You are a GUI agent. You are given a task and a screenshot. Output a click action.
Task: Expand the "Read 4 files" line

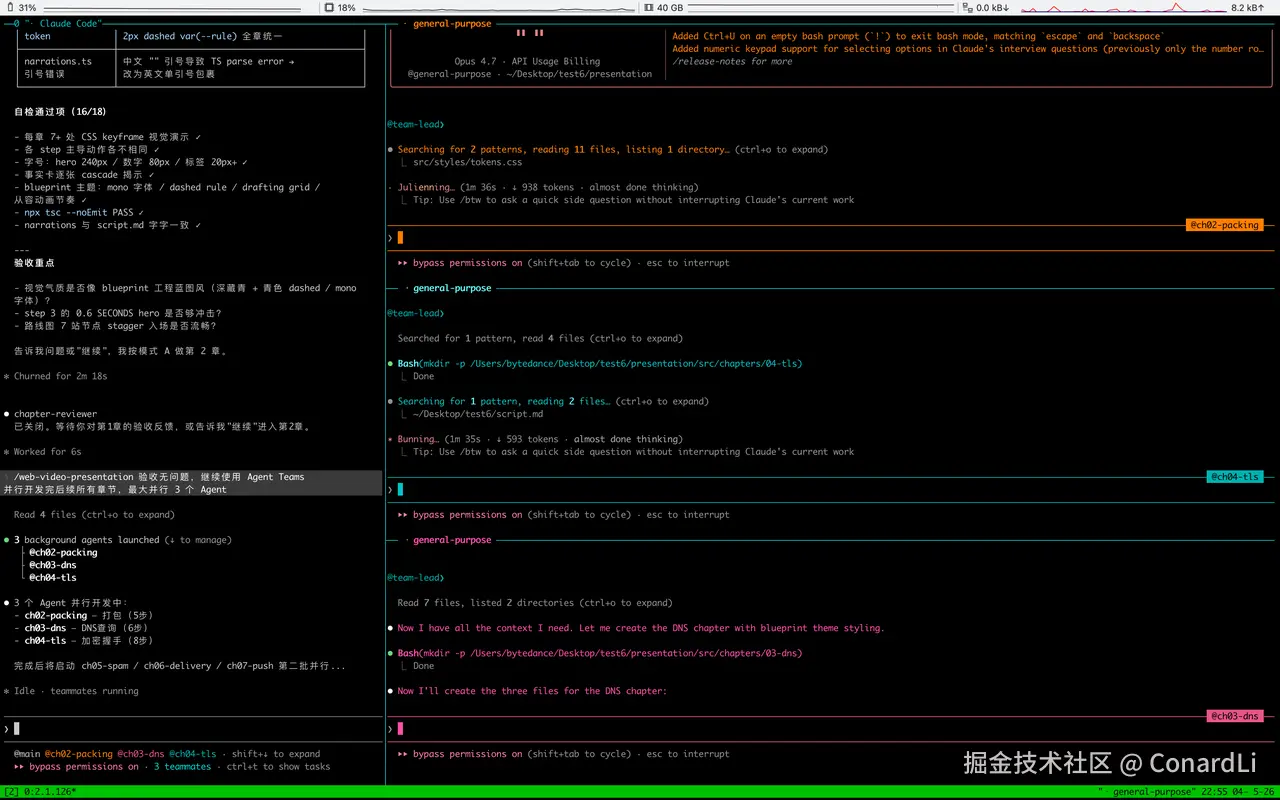pyautogui.click(x=94, y=514)
